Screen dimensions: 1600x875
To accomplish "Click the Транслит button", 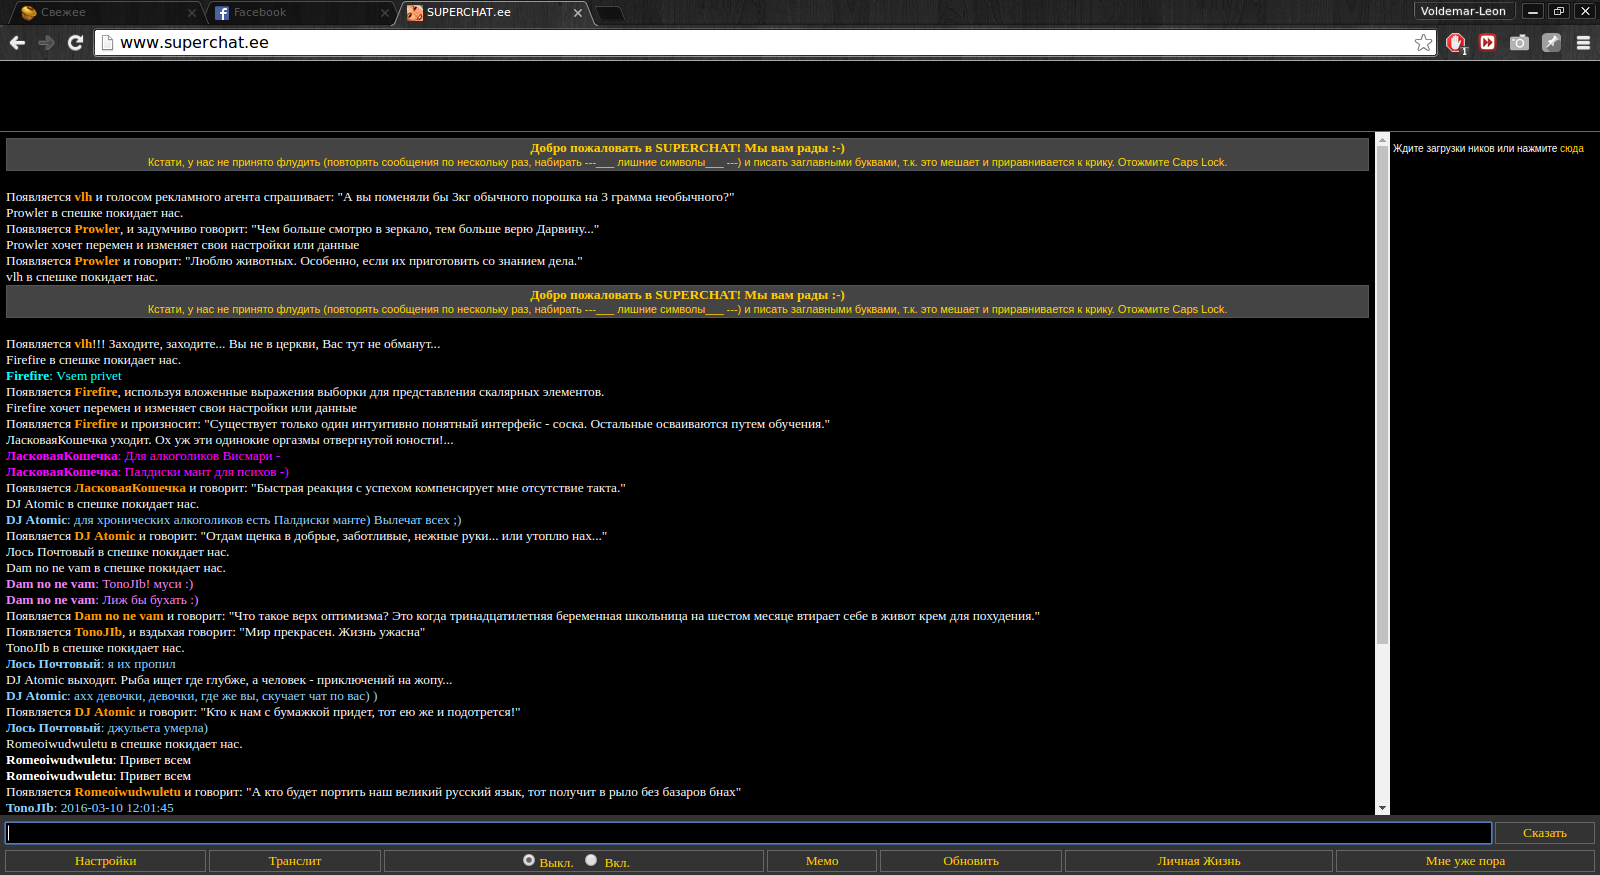I will (295, 861).
